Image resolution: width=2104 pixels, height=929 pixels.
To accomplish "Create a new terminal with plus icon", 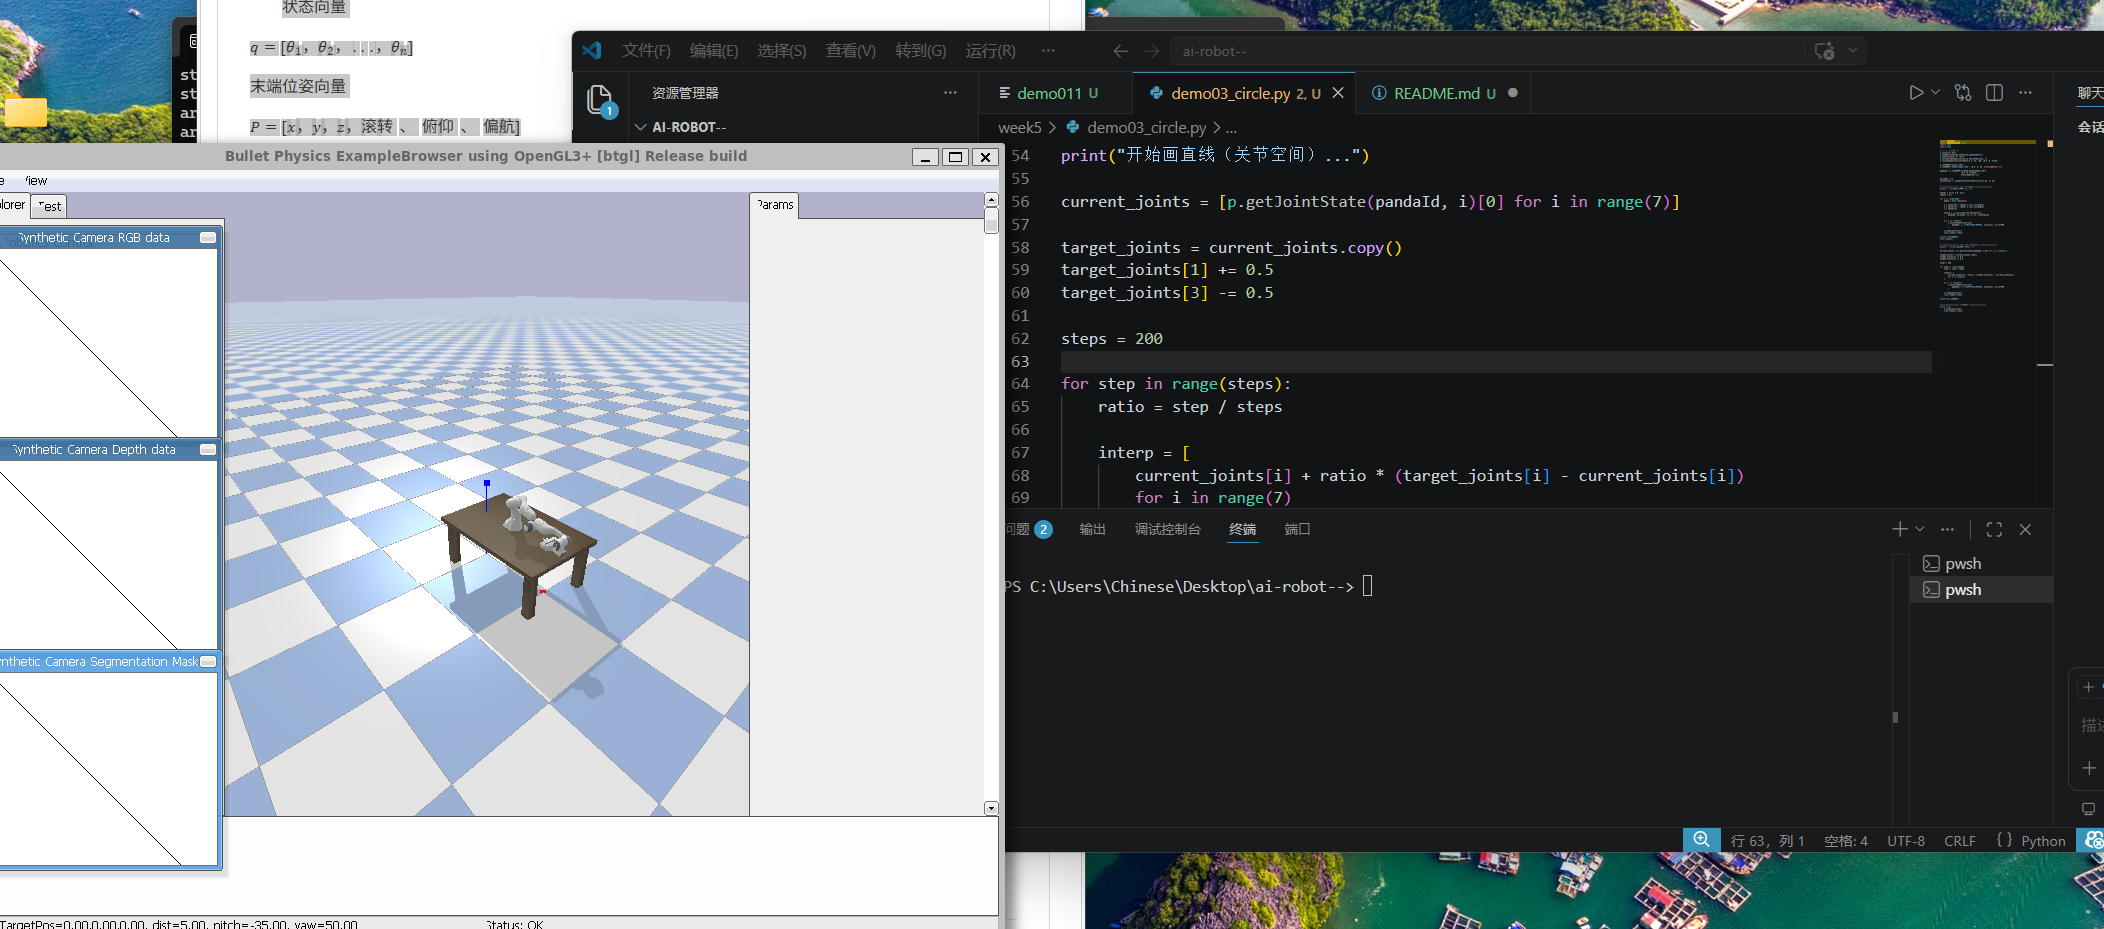I will tap(1900, 529).
